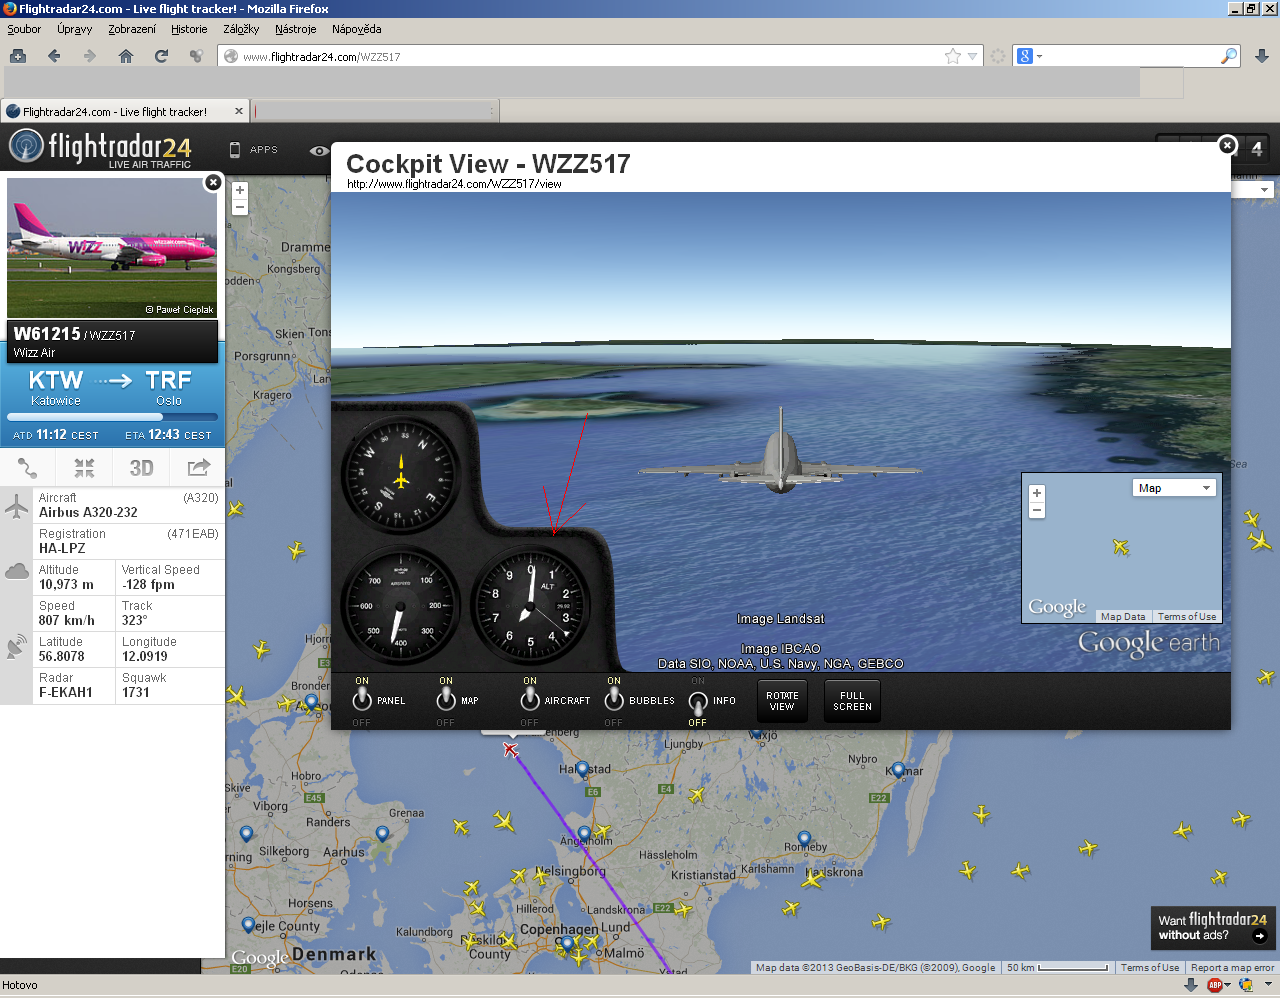Open Firefox downloads arrow
Viewport: 1280px width, 998px height.
(1262, 56)
